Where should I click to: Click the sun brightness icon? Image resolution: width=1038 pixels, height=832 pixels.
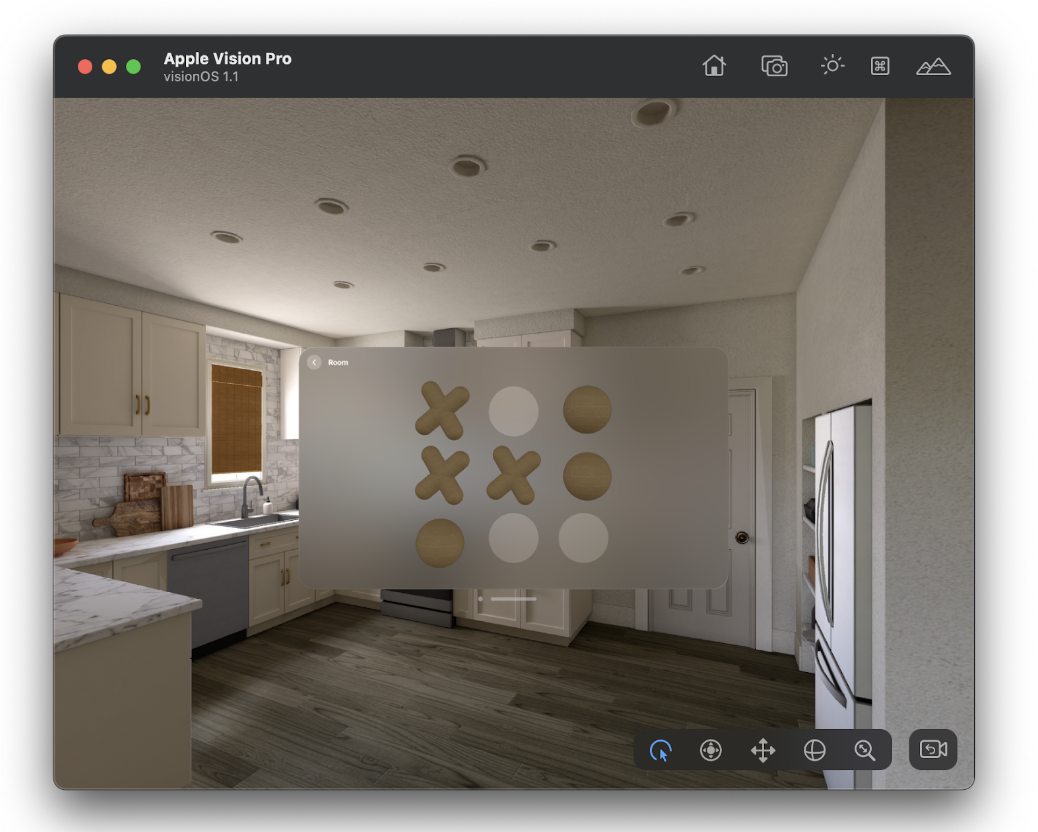pyautogui.click(x=832, y=66)
